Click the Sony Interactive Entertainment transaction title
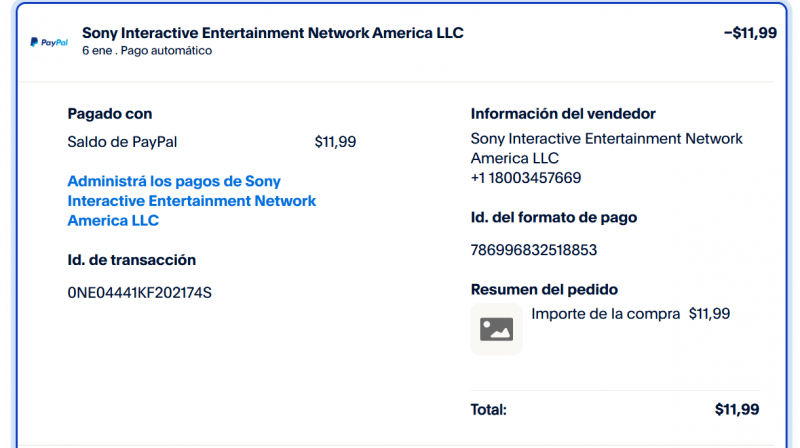Image resolution: width=800 pixels, height=448 pixels. pos(272,33)
